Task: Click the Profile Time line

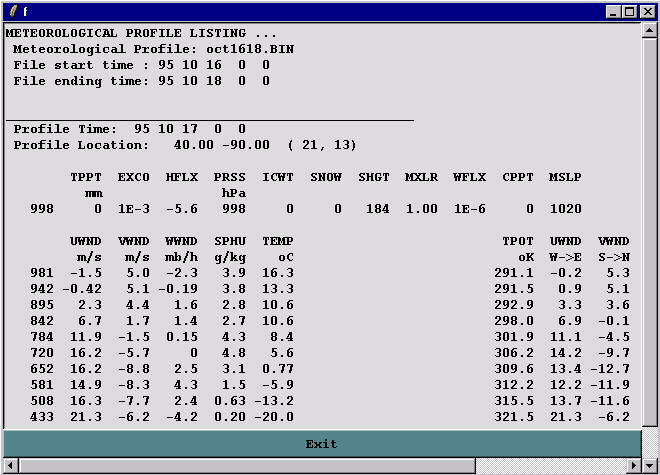Action: (129, 129)
